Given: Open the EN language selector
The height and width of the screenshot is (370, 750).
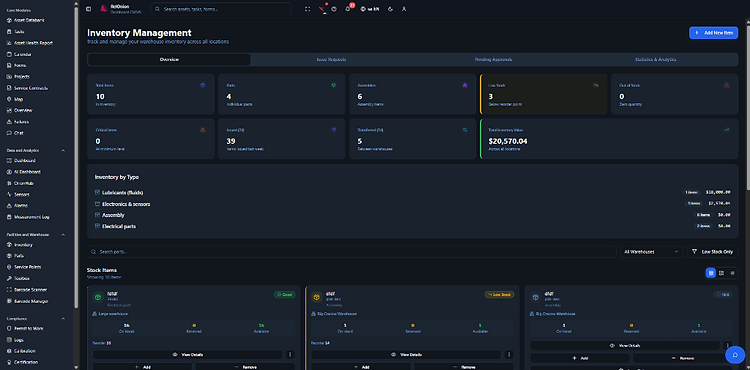Looking at the screenshot, I should coord(370,9).
